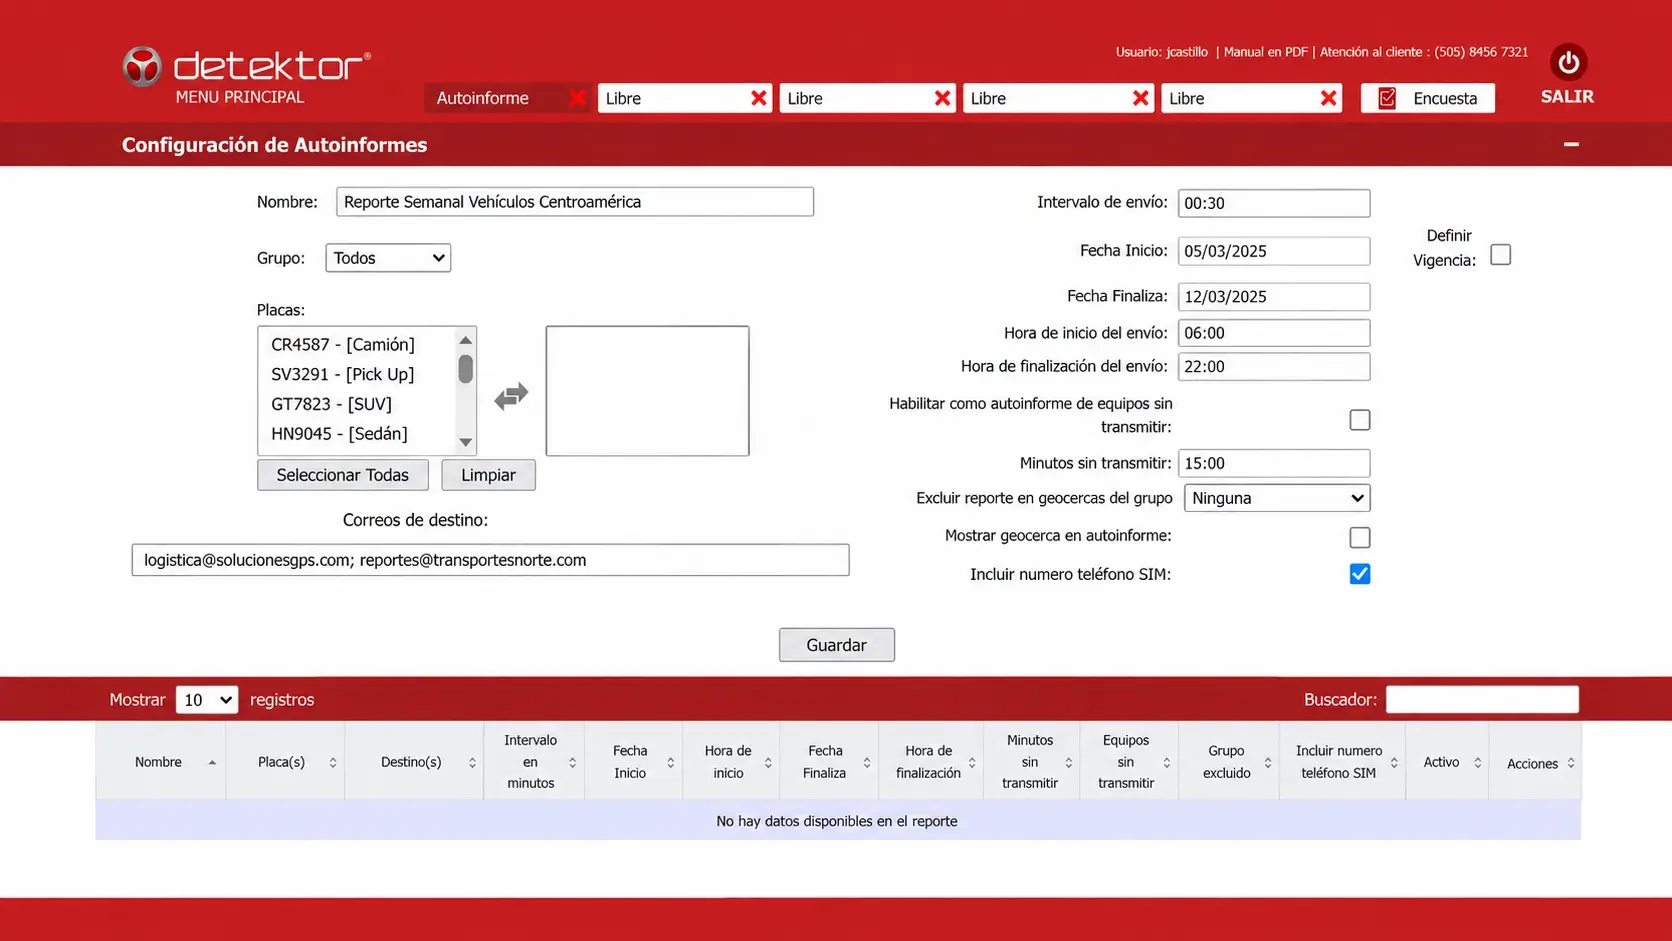
Task: Click the Minutos sin transmitir field
Action: coord(1274,463)
